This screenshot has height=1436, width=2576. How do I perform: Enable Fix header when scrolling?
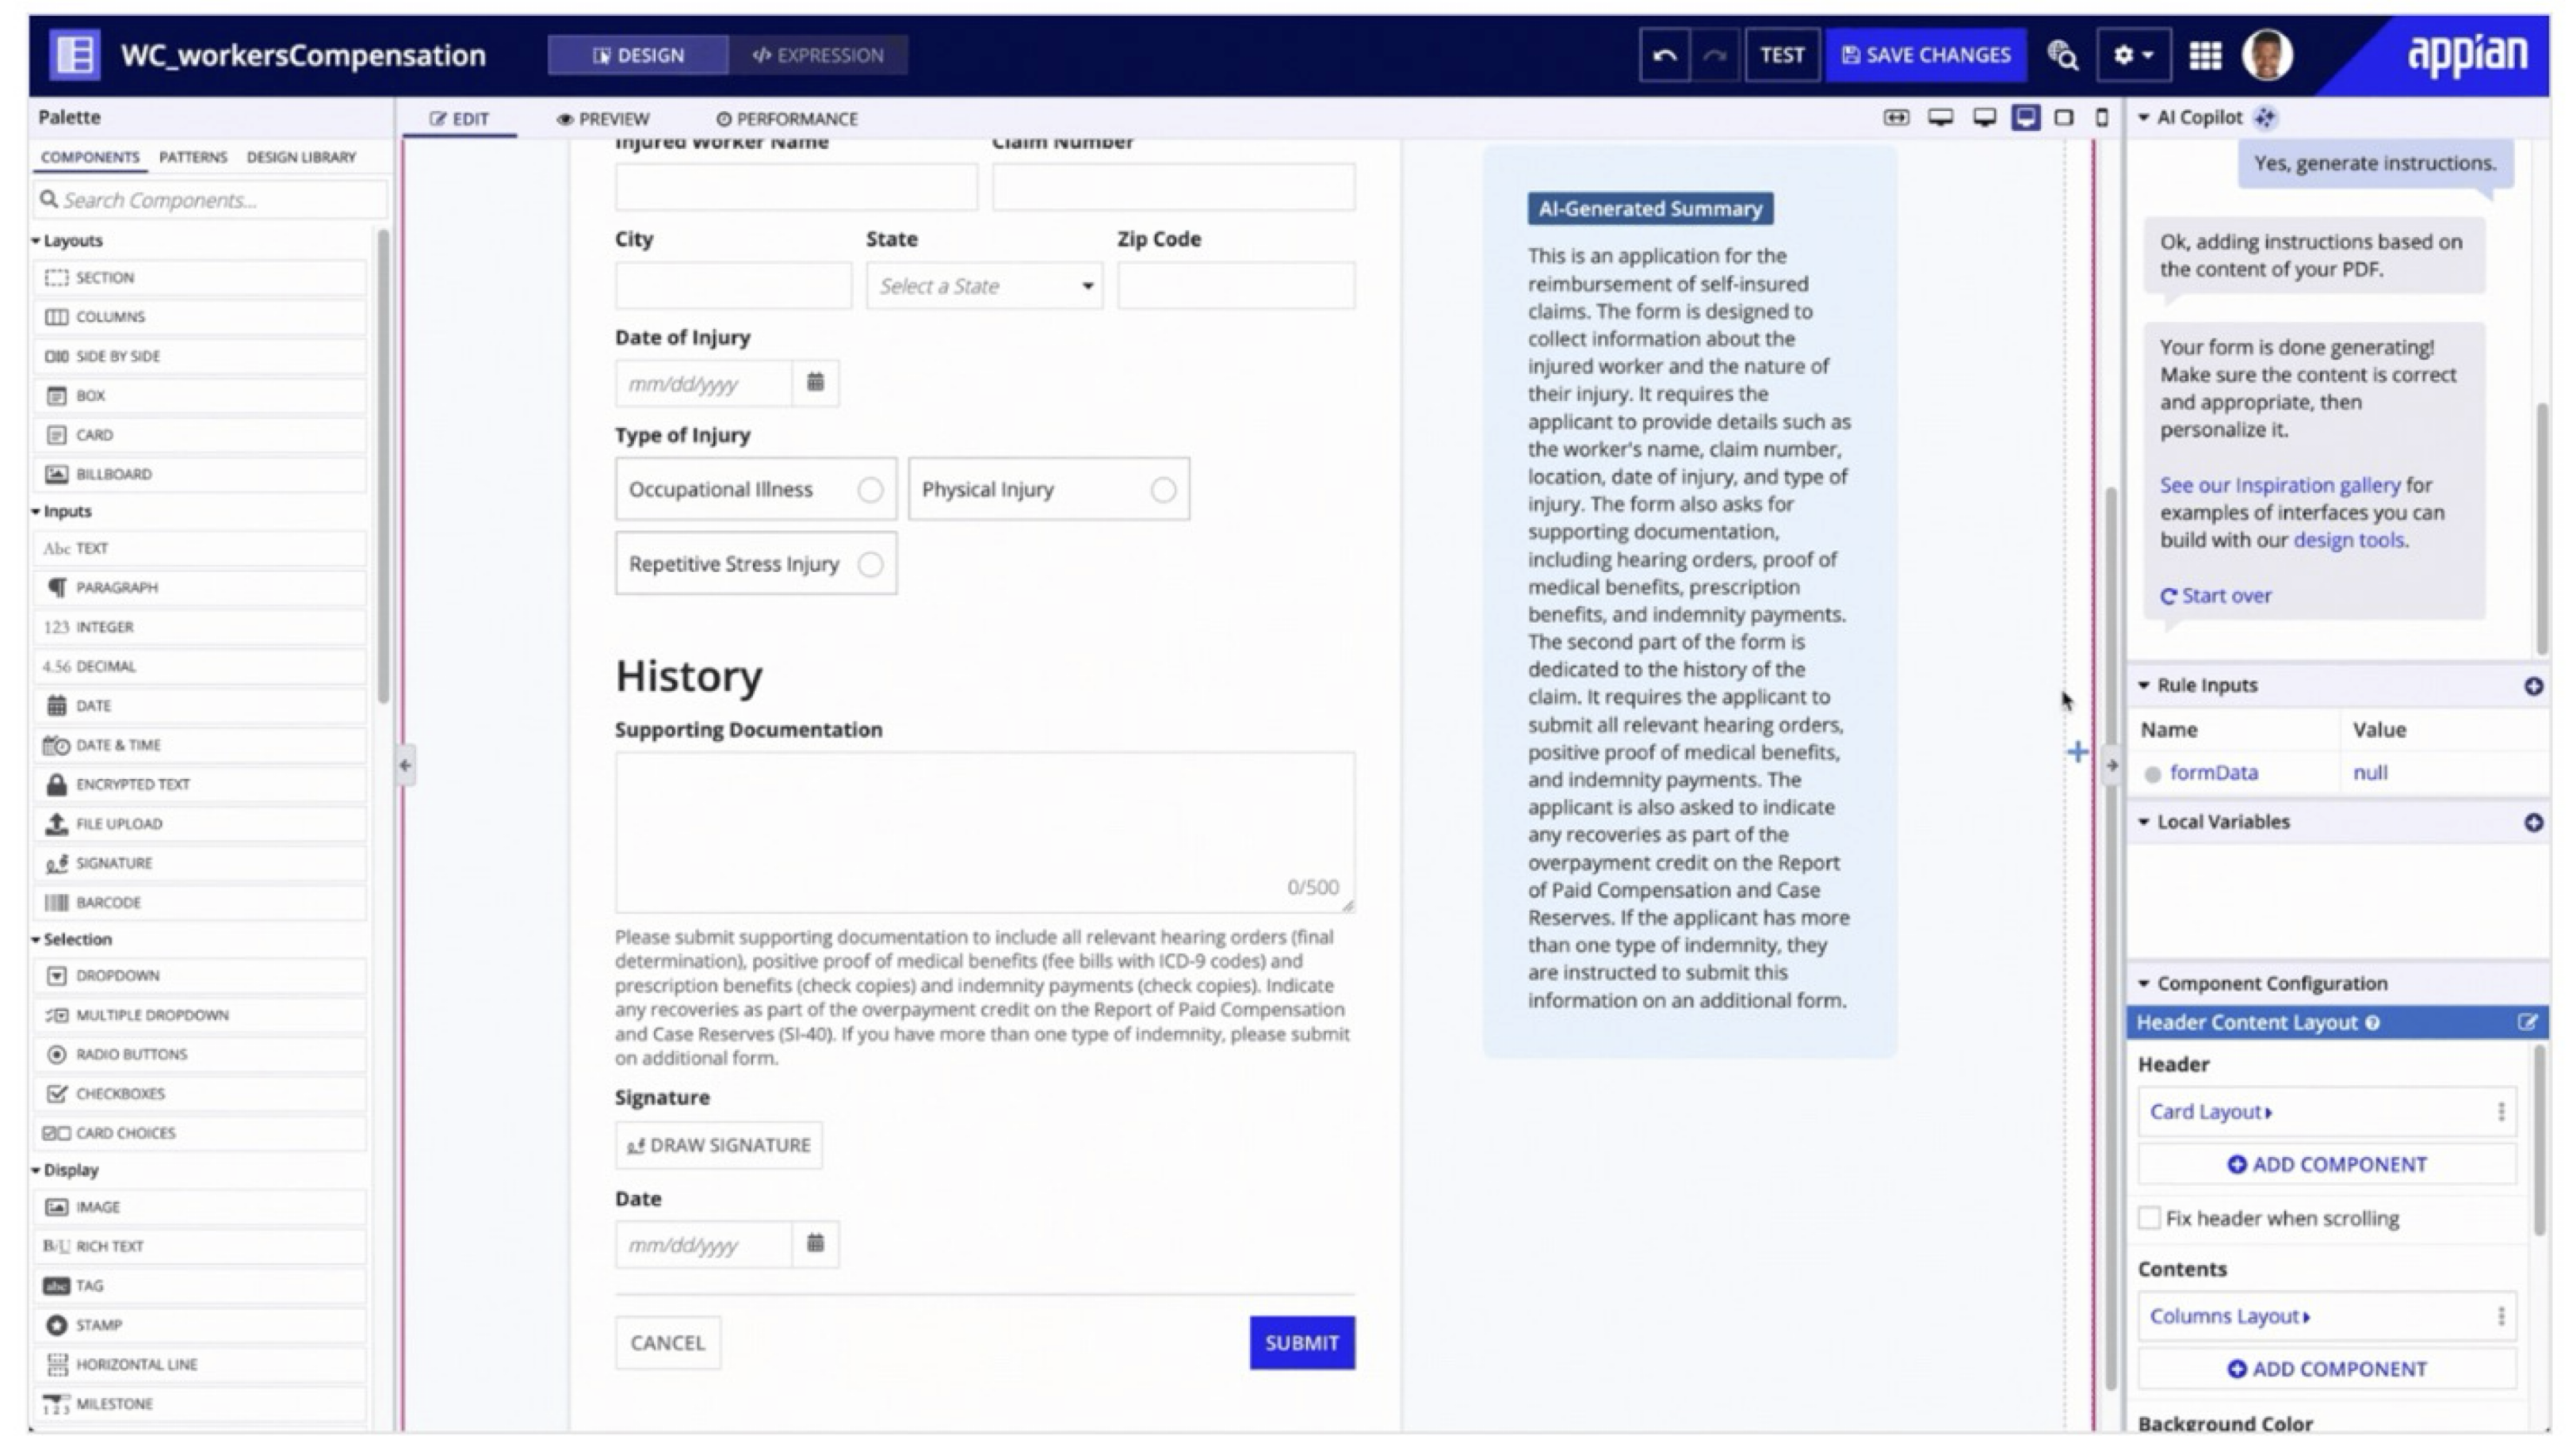tap(2149, 1218)
